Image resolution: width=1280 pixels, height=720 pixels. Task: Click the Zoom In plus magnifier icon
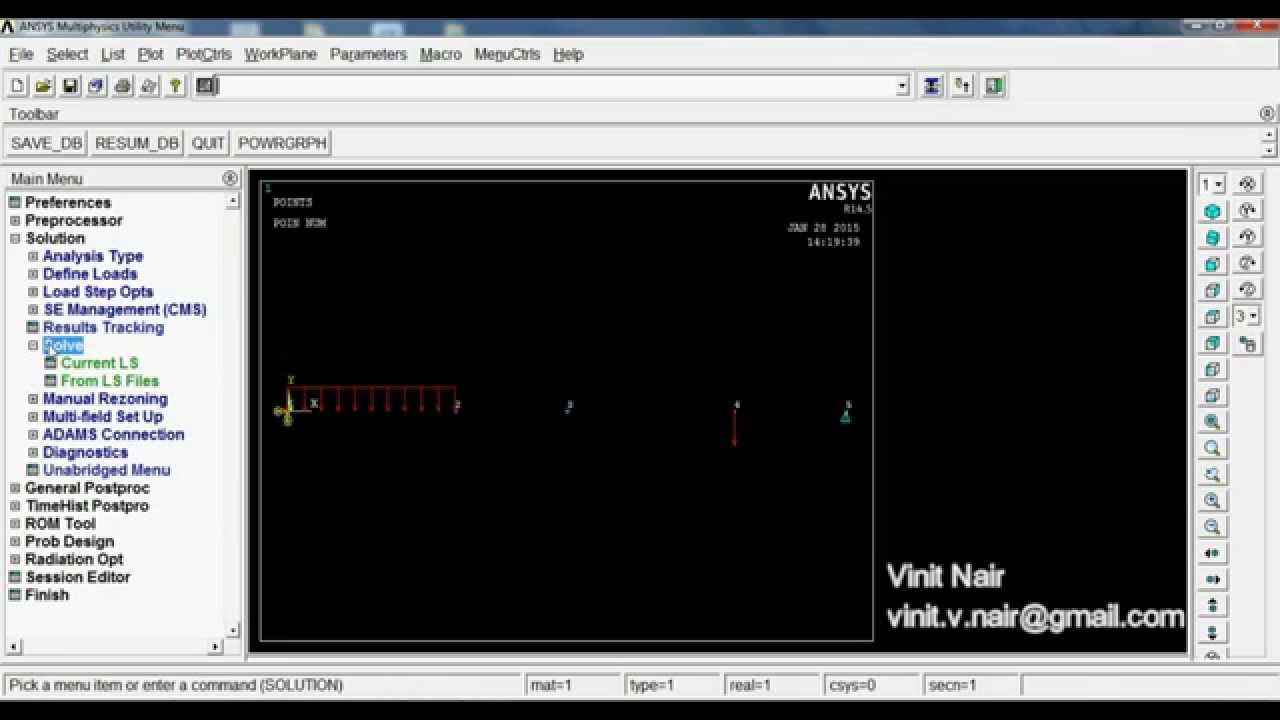point(1212,501)
